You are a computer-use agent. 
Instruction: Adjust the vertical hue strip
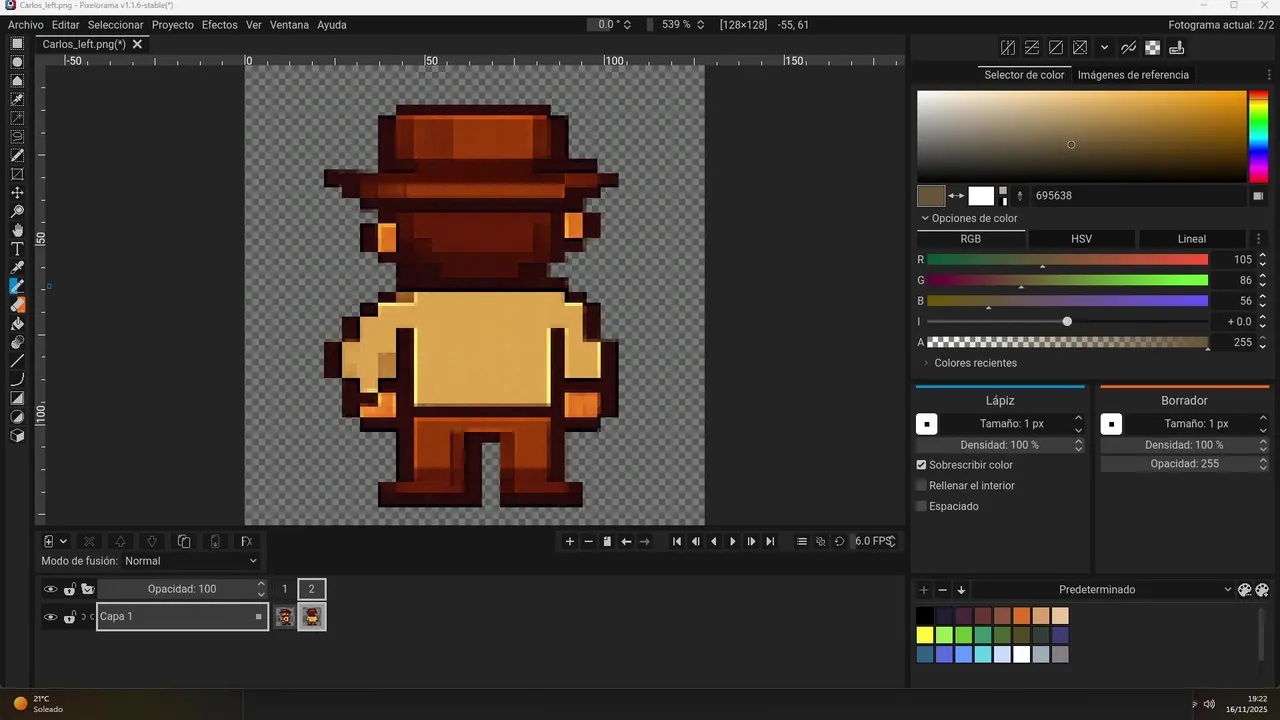[1257, 136]
